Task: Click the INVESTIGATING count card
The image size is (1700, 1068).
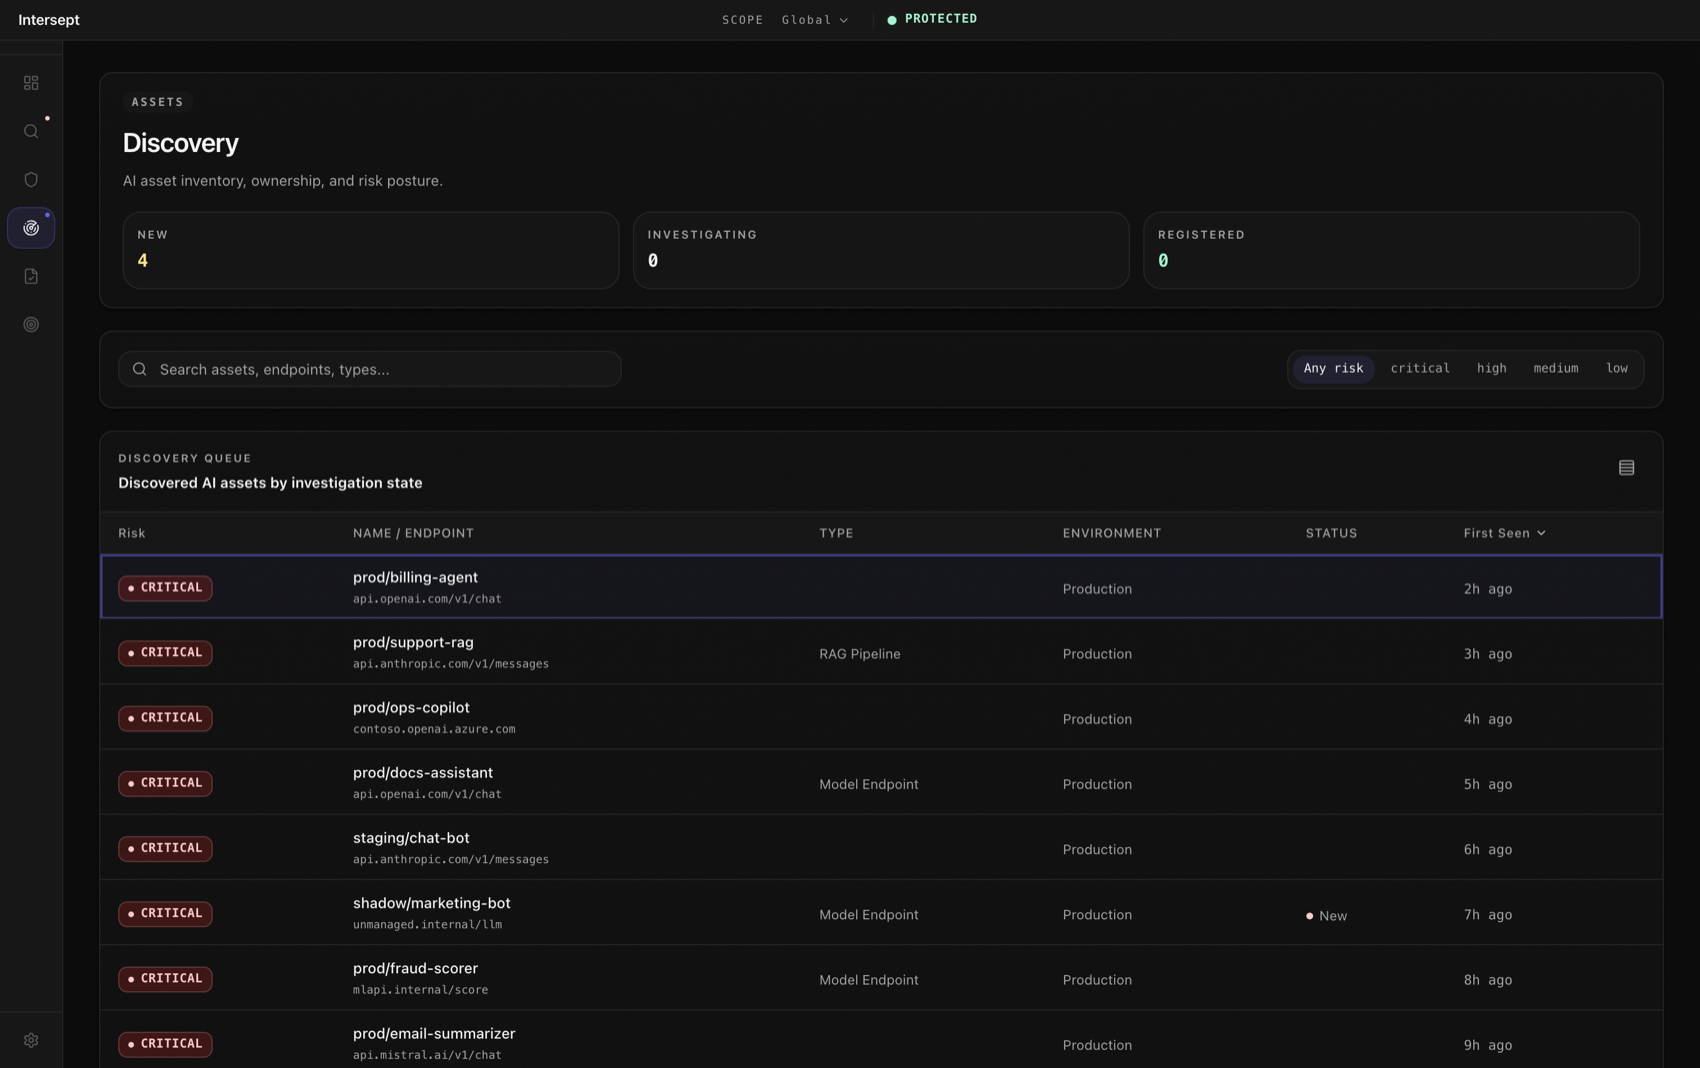Action: tap(881, 250)
